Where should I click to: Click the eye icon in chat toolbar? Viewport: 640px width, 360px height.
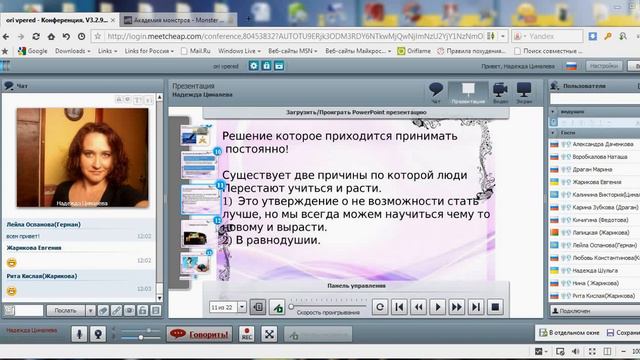[x=129, y=311]
